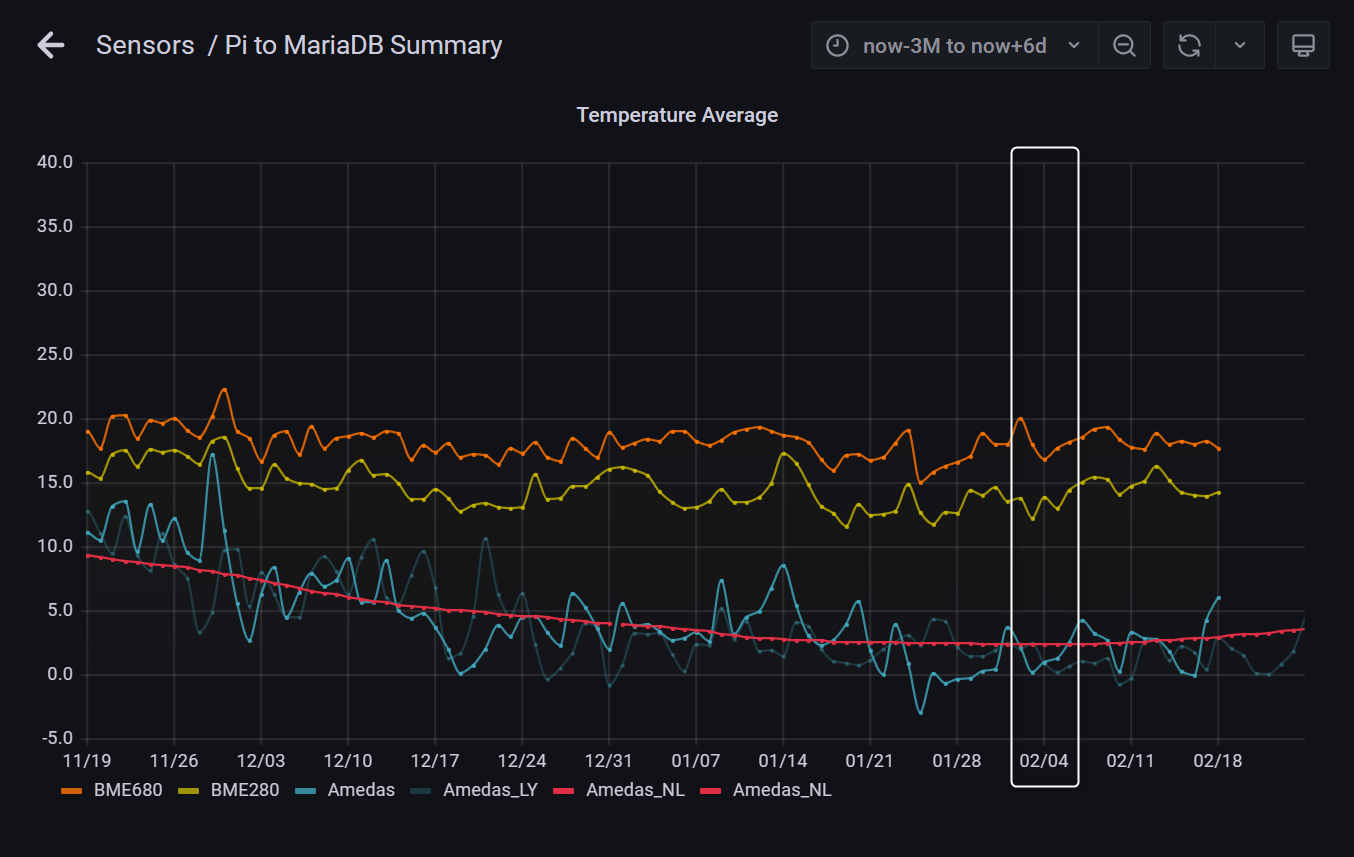Image resolution: width=1354 pixels, height=857 pixels.
Task: Open the Temperature Average panel menu
Action: pyautogui.click(x=677, y=115)
